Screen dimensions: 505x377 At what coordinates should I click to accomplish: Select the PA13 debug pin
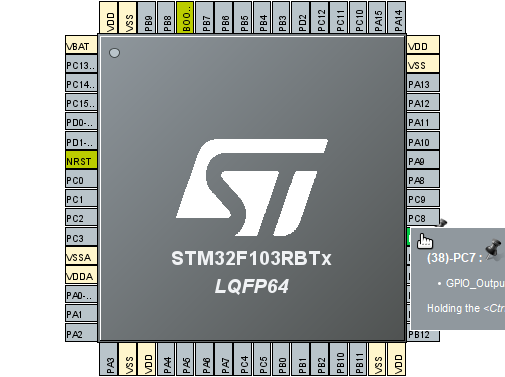[423, 83]
